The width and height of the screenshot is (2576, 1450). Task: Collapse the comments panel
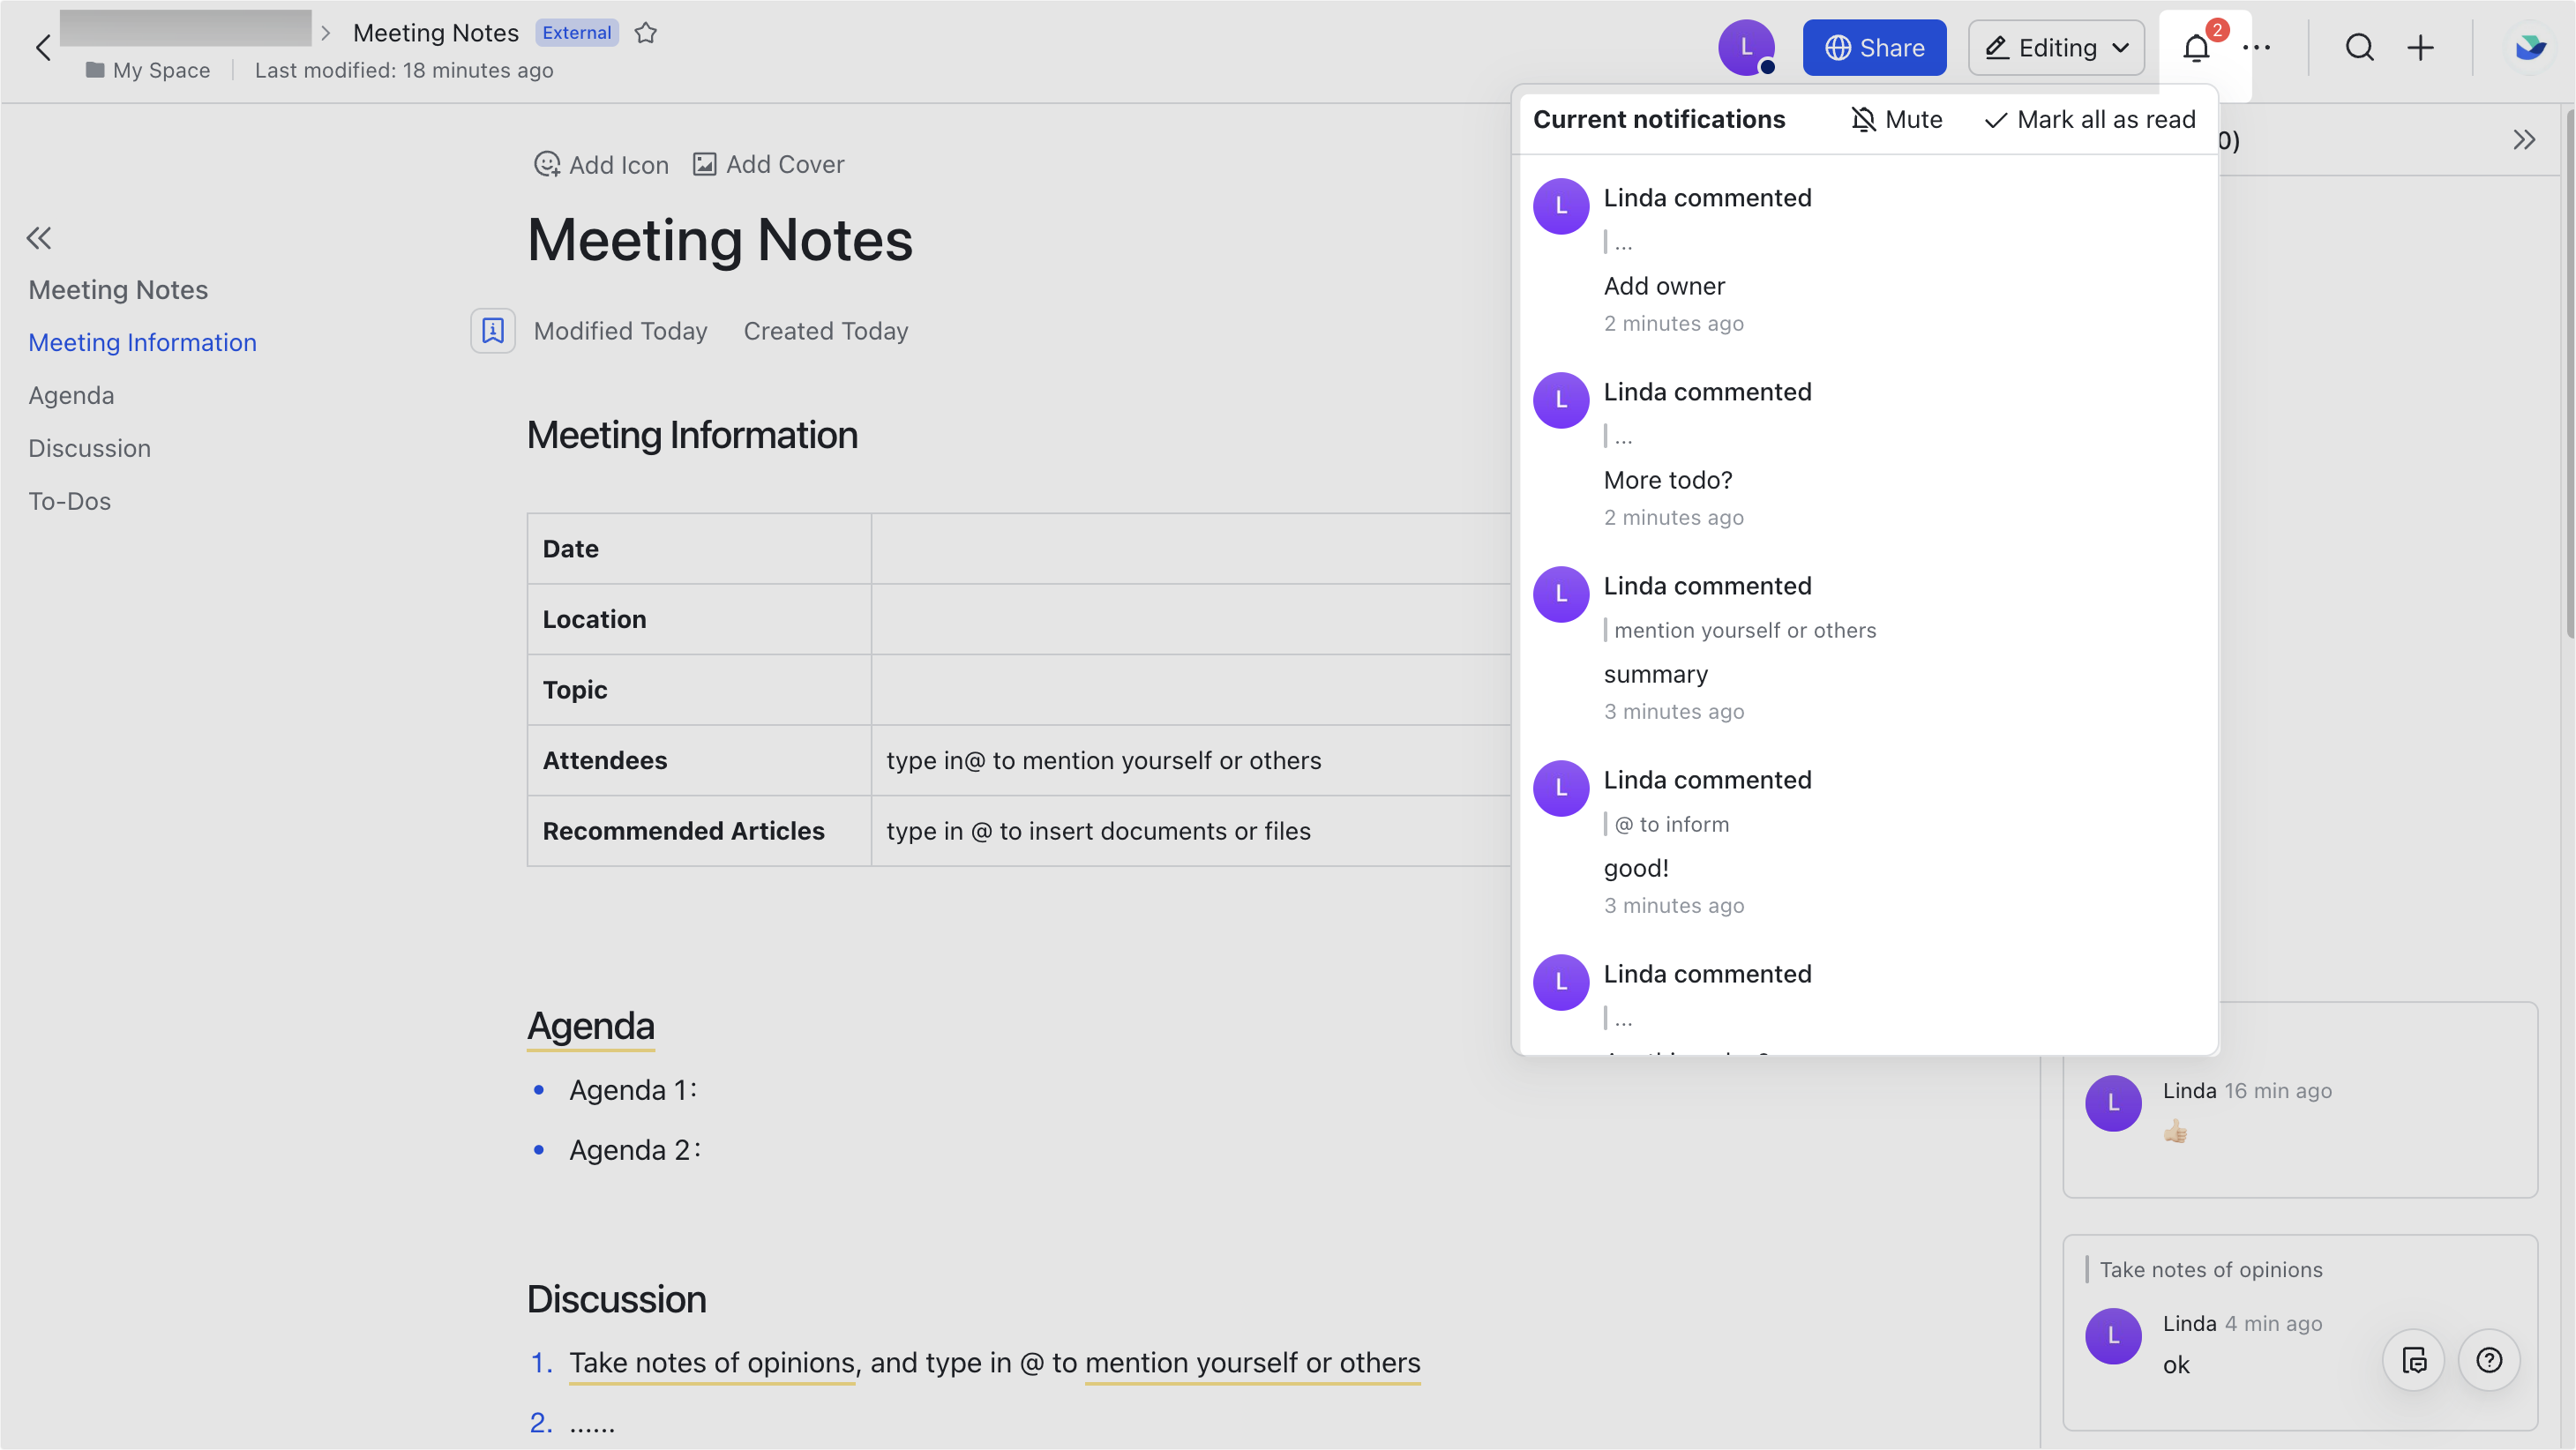(2524, 140)
